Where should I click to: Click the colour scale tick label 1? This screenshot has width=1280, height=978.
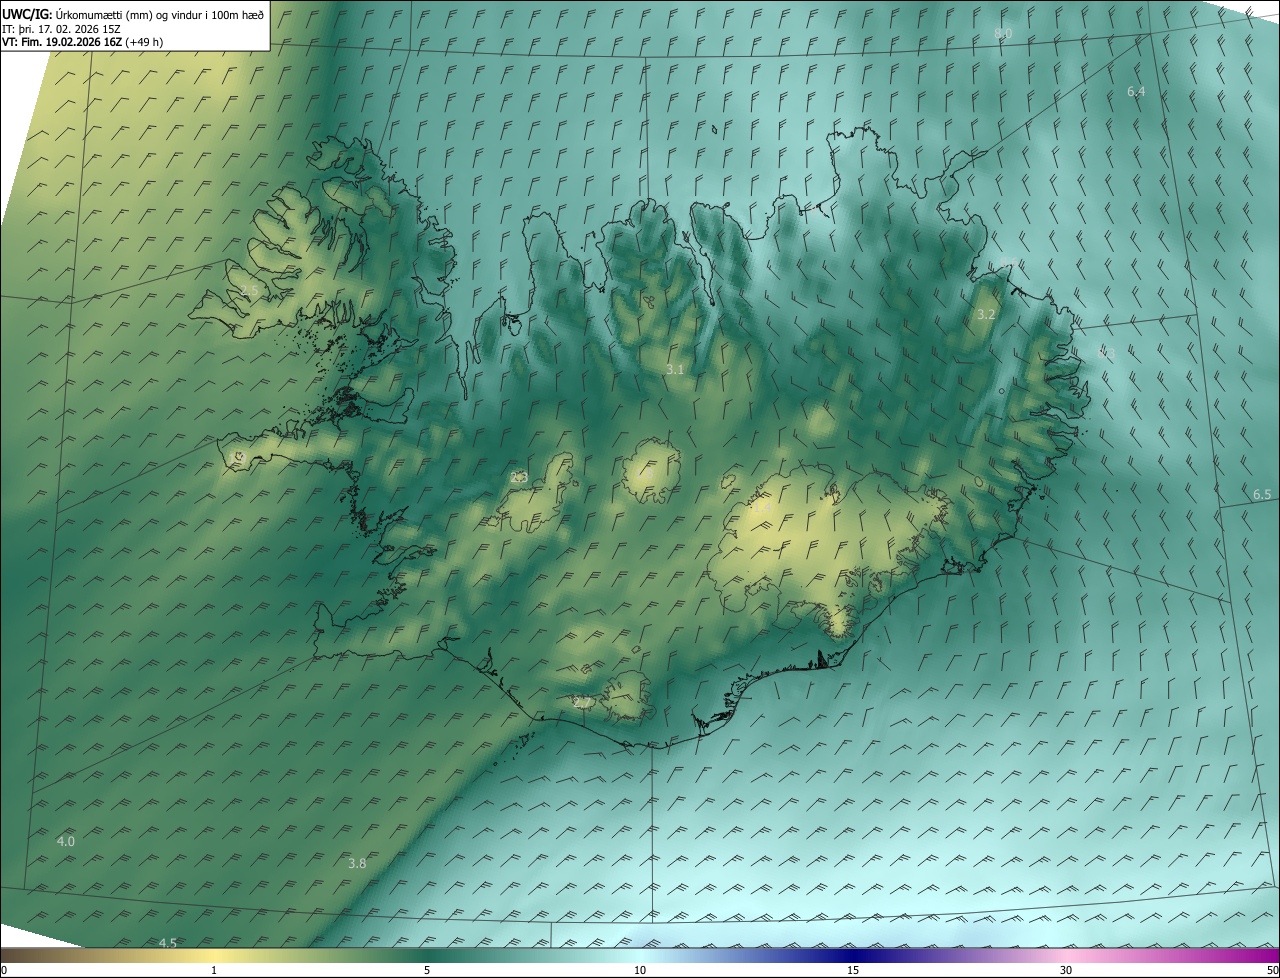[x=214, y=971]
